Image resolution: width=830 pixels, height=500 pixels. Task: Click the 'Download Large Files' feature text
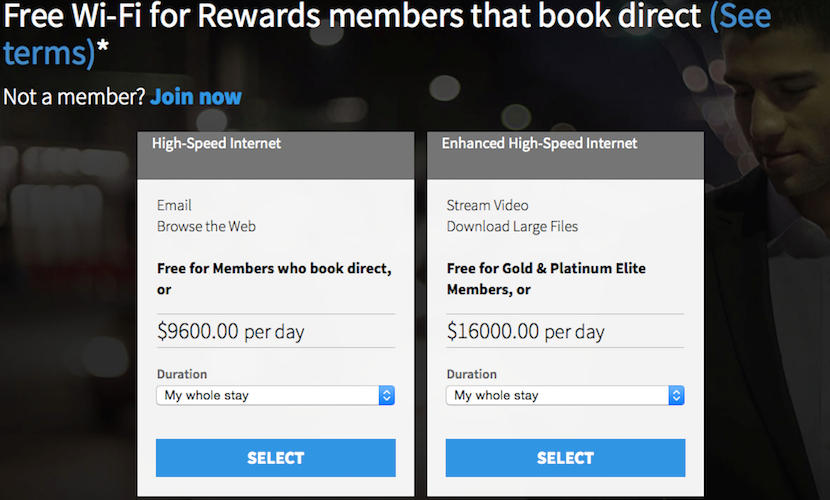(512, 226)
